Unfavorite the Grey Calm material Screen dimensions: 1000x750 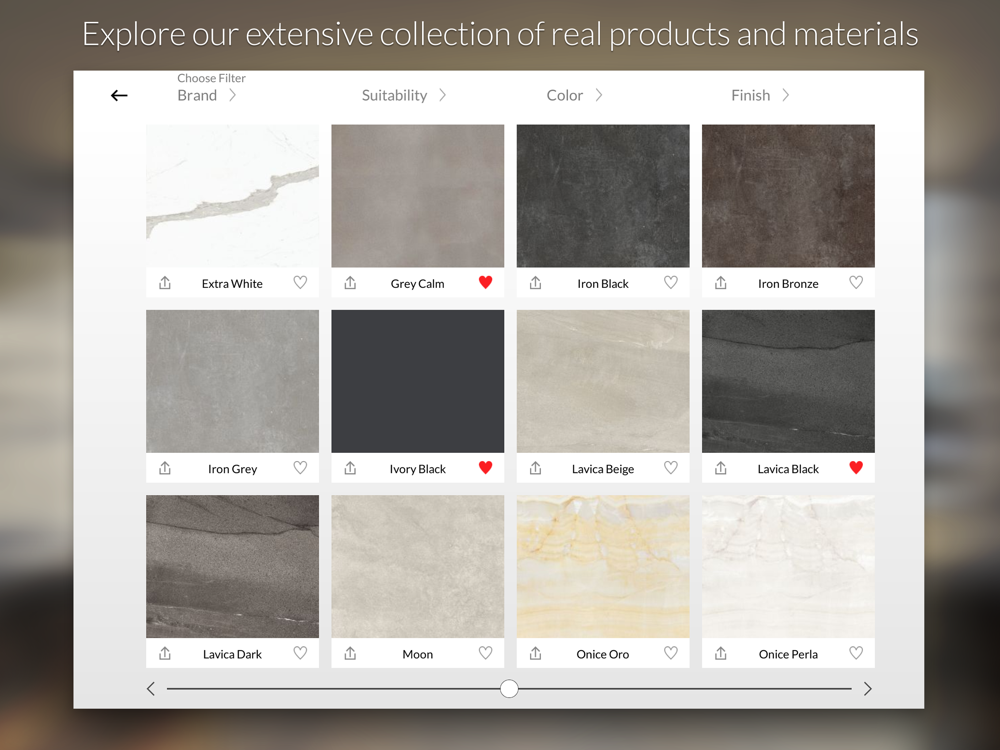(x=485, y=282)
